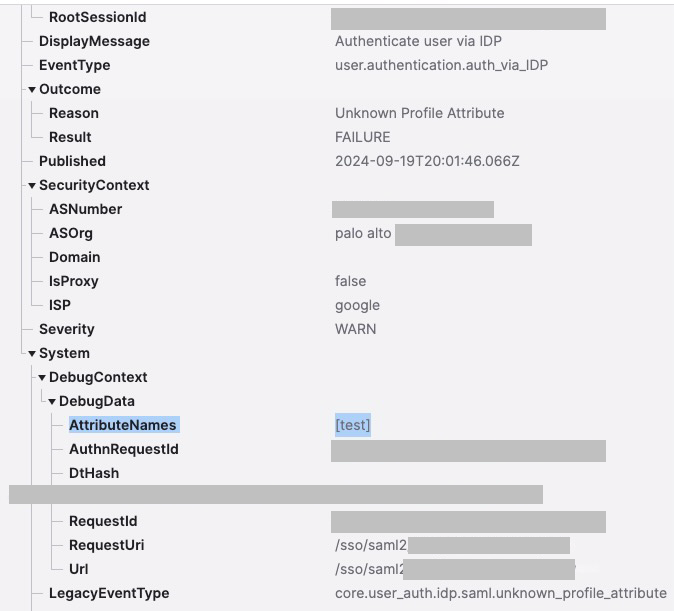Image resolution: width=674 pixels, height=611 pixels.
Task: Select the EventType row label
Action: coord(74,65)
